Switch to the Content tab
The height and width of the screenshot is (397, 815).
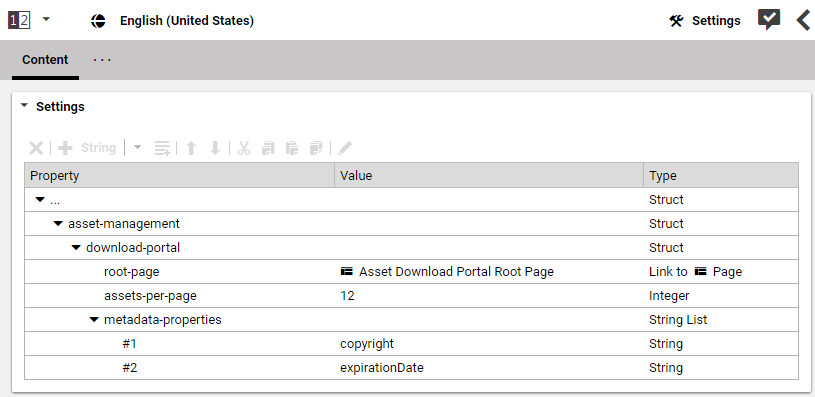pos(45,60)
